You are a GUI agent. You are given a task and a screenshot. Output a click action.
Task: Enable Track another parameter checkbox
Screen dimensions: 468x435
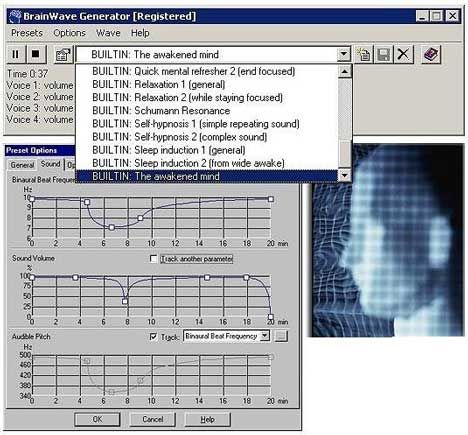pyautogui.click(x=153, y=259)
